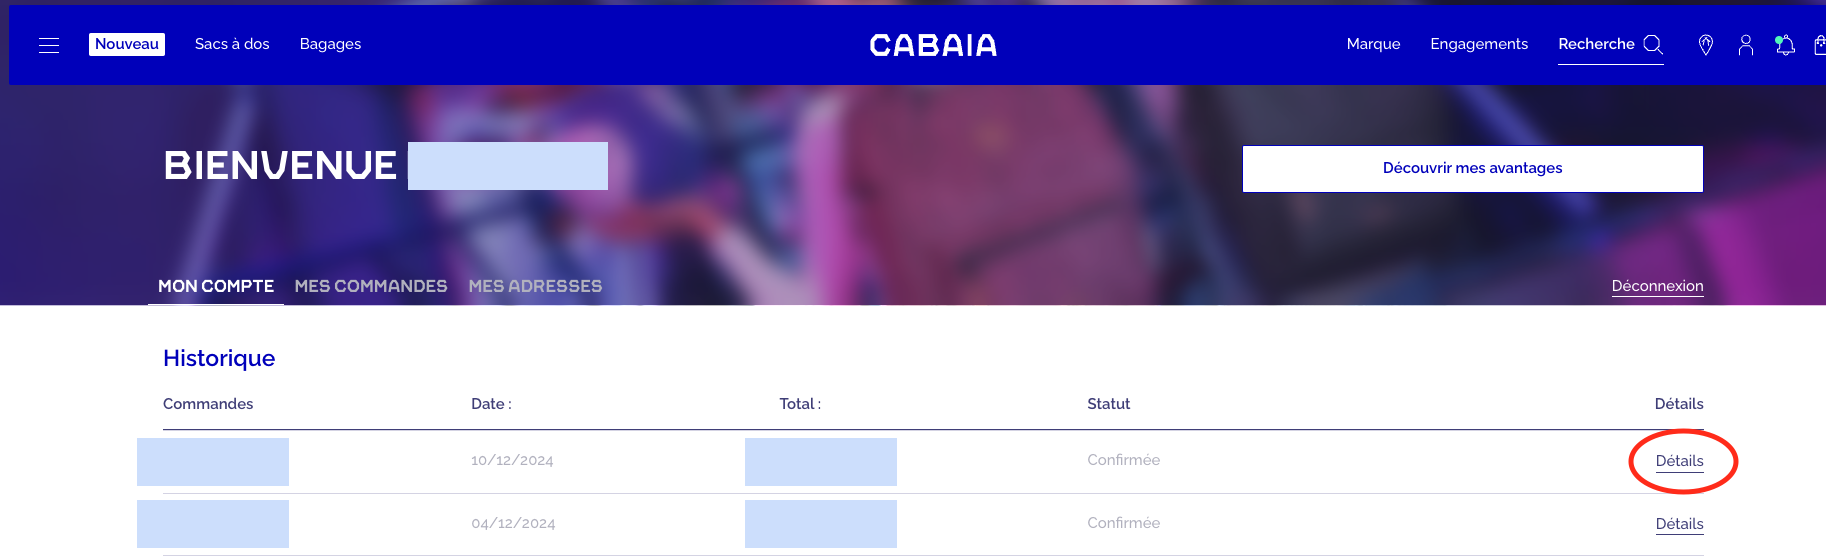This screenshot has width=1826, height=559.
Task: Click the Recherche search field text
Action: pyautogui.click(x=1596, y=44)
